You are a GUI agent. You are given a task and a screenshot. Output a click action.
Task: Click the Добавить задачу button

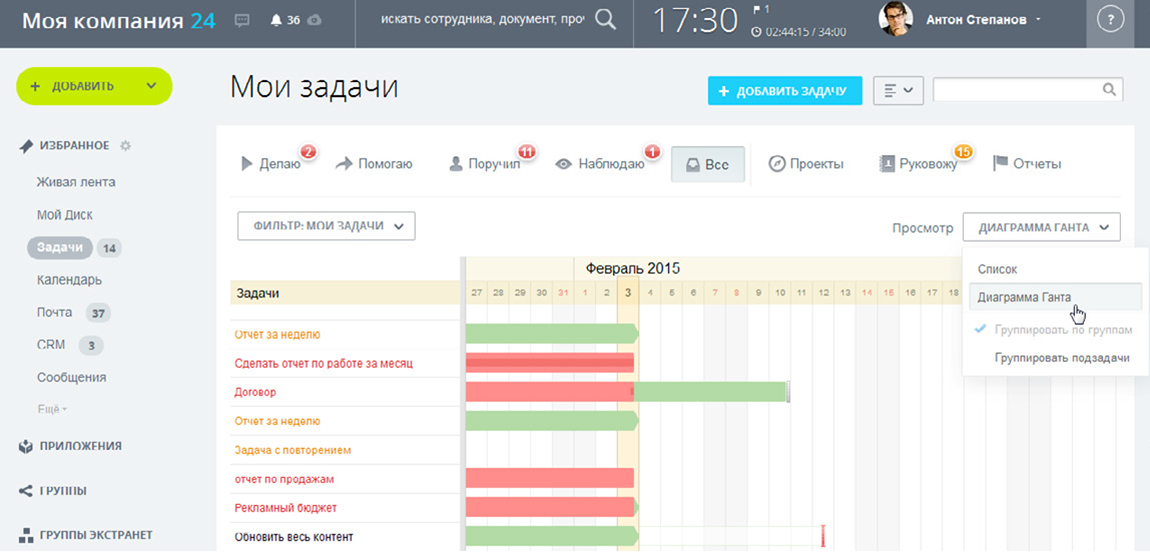(785, 90)
